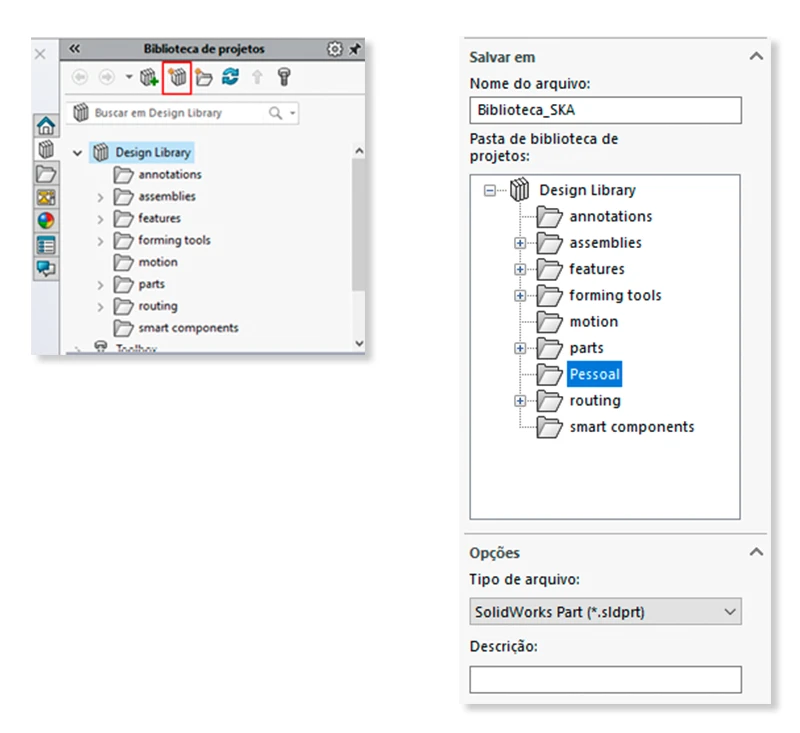The image size is (800, 733).
Task: Open the search options dropdown arrow
Action: pos(293,113)
